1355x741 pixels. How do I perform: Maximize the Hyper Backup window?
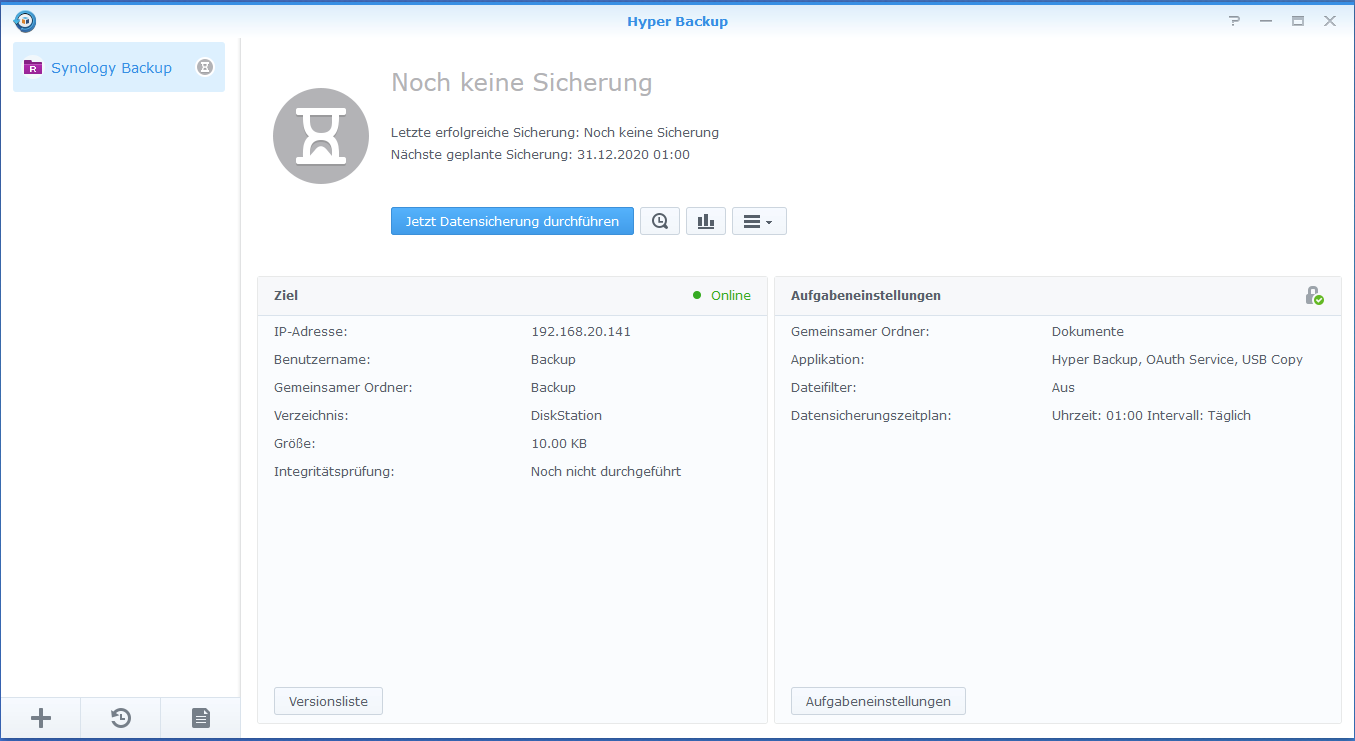[x=1297, y=21]
